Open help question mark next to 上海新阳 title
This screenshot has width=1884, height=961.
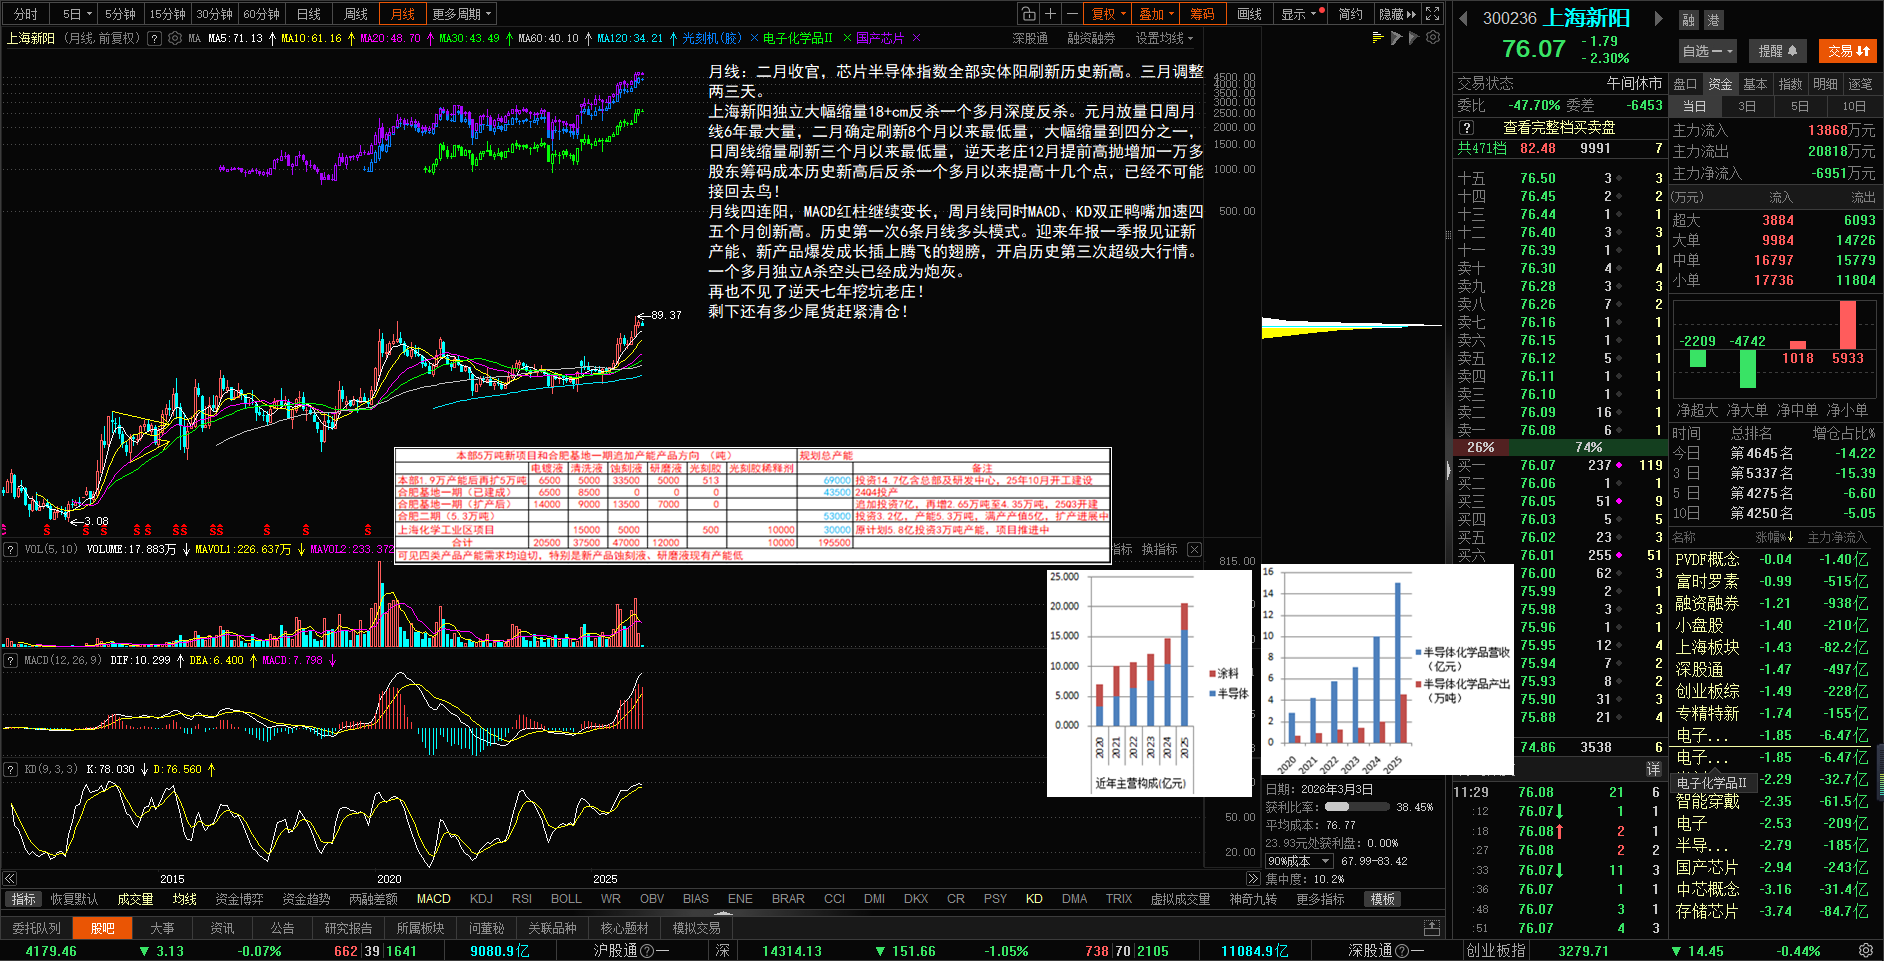154,38
